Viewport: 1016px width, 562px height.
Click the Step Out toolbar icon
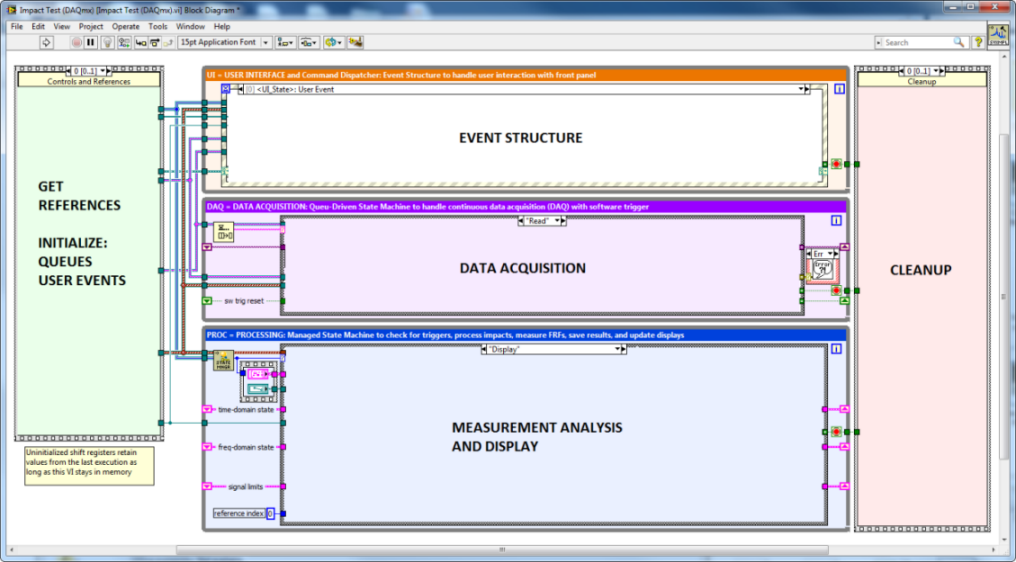168,42
